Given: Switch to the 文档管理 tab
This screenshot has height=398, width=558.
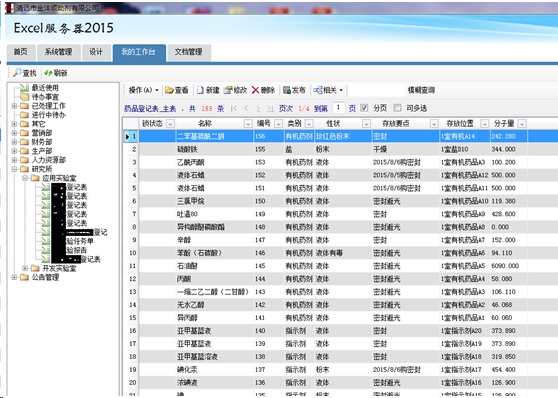Looking at the screenshot, I should (x=188, y=52).
